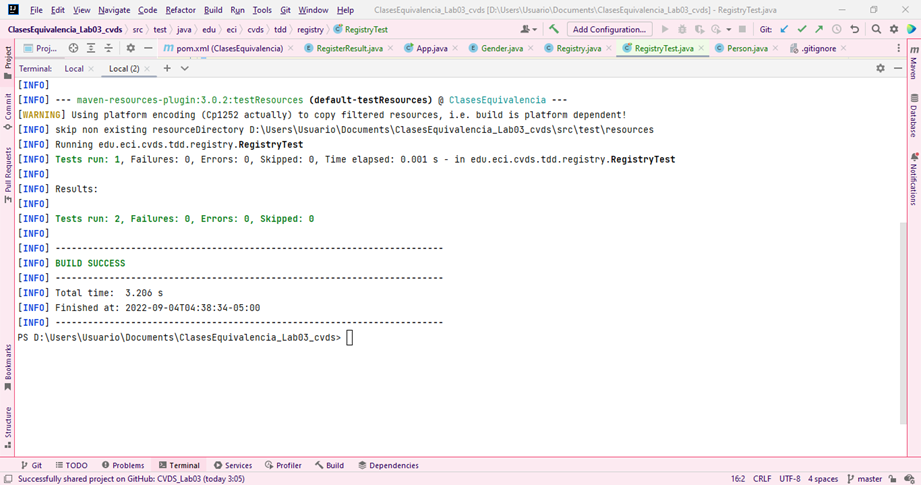921x485 pixels.
Task: Close the Local (2) terminal tab
Action: [x=147, y=69]
